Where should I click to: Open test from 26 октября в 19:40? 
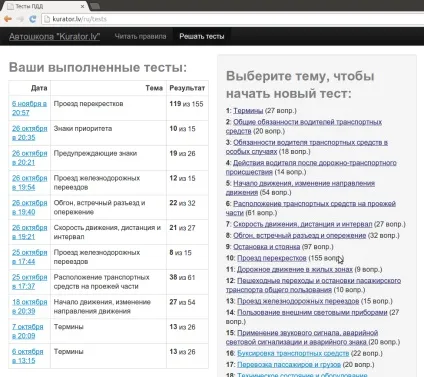pos(29,207)
